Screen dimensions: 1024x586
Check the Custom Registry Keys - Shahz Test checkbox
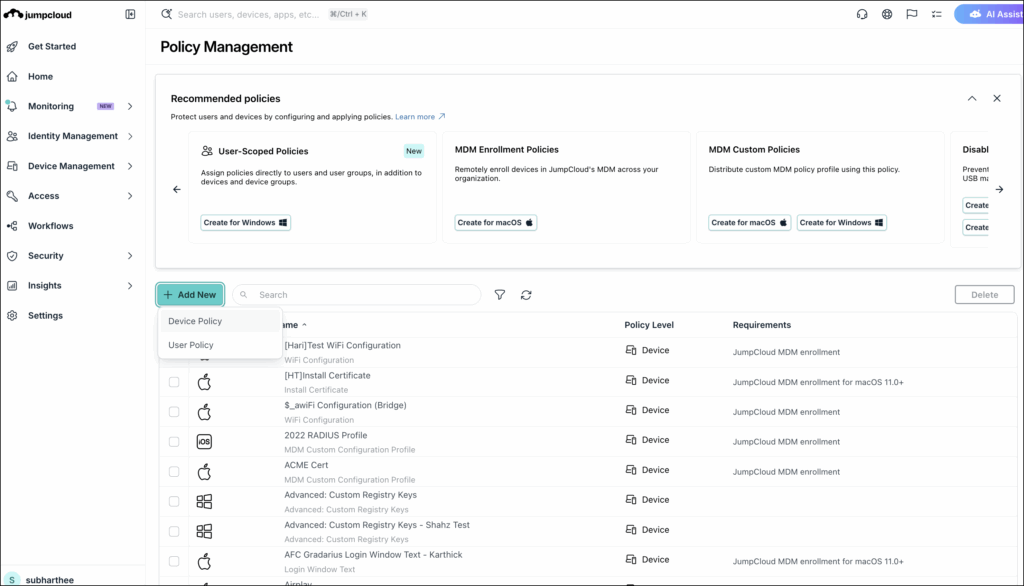174,531
